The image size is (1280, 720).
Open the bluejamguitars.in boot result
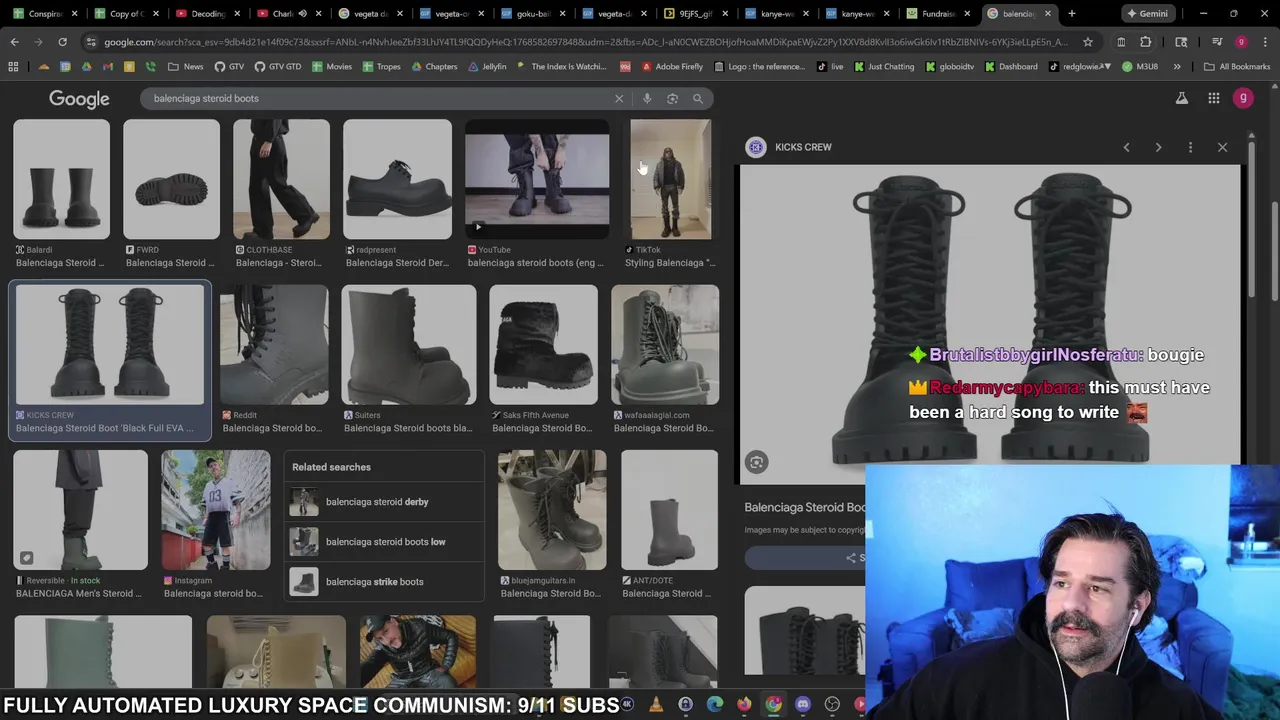[x=552, y=510]
